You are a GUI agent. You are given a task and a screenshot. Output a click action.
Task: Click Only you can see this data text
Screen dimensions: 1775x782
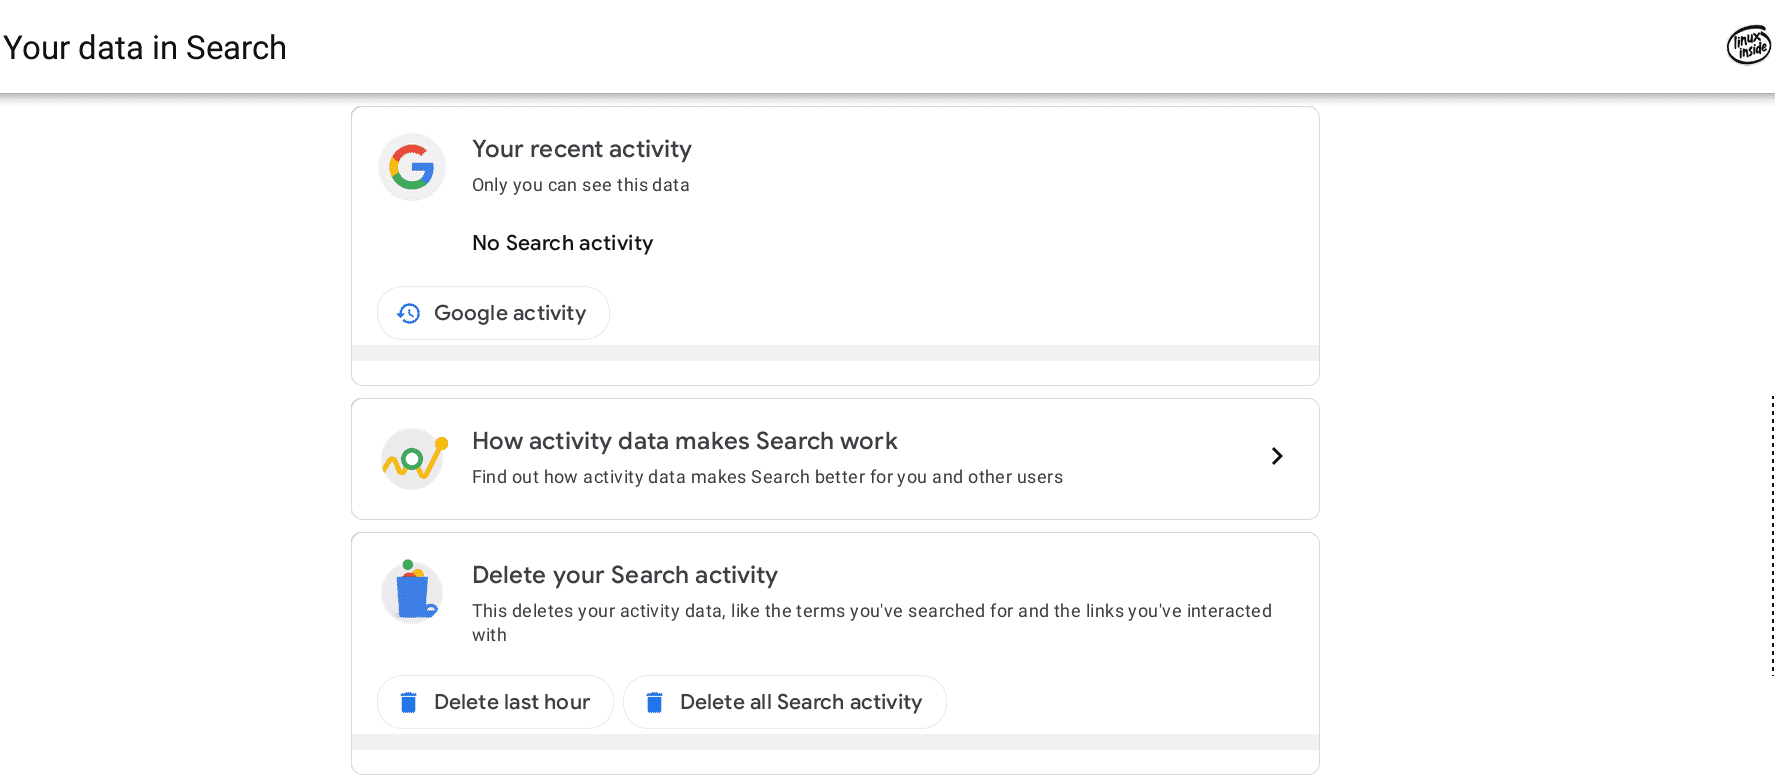pos(581,185)
